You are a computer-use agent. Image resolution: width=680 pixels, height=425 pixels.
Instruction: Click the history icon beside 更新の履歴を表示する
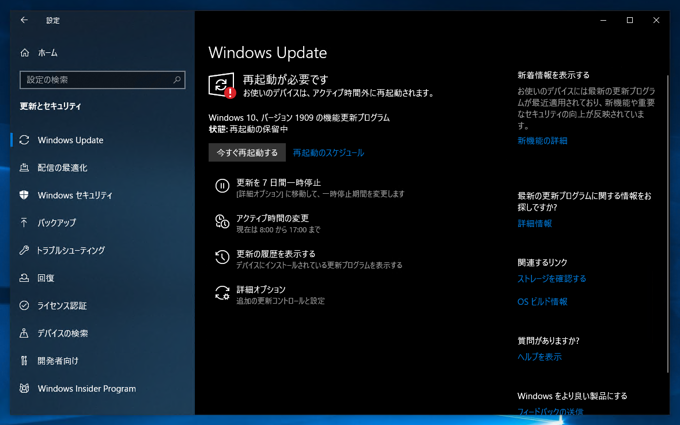point(222,257)
